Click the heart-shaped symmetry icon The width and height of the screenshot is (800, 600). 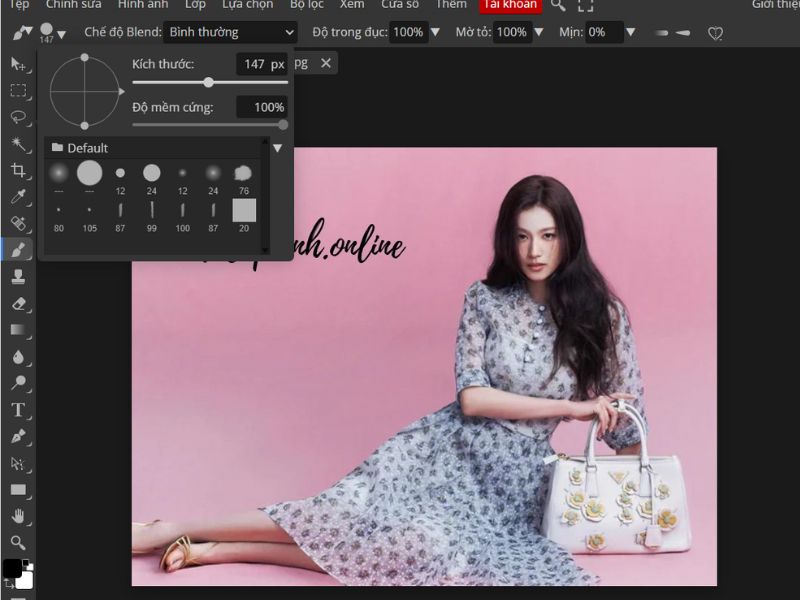pos(715,34)
